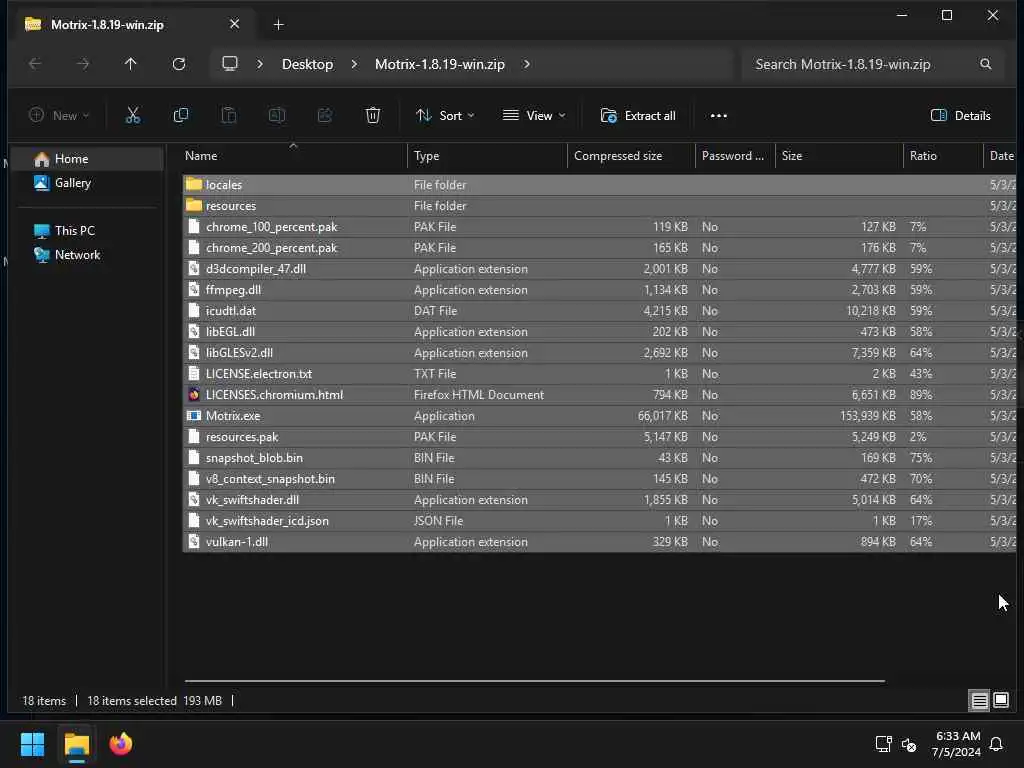Click Extract all button

point(638,116)
